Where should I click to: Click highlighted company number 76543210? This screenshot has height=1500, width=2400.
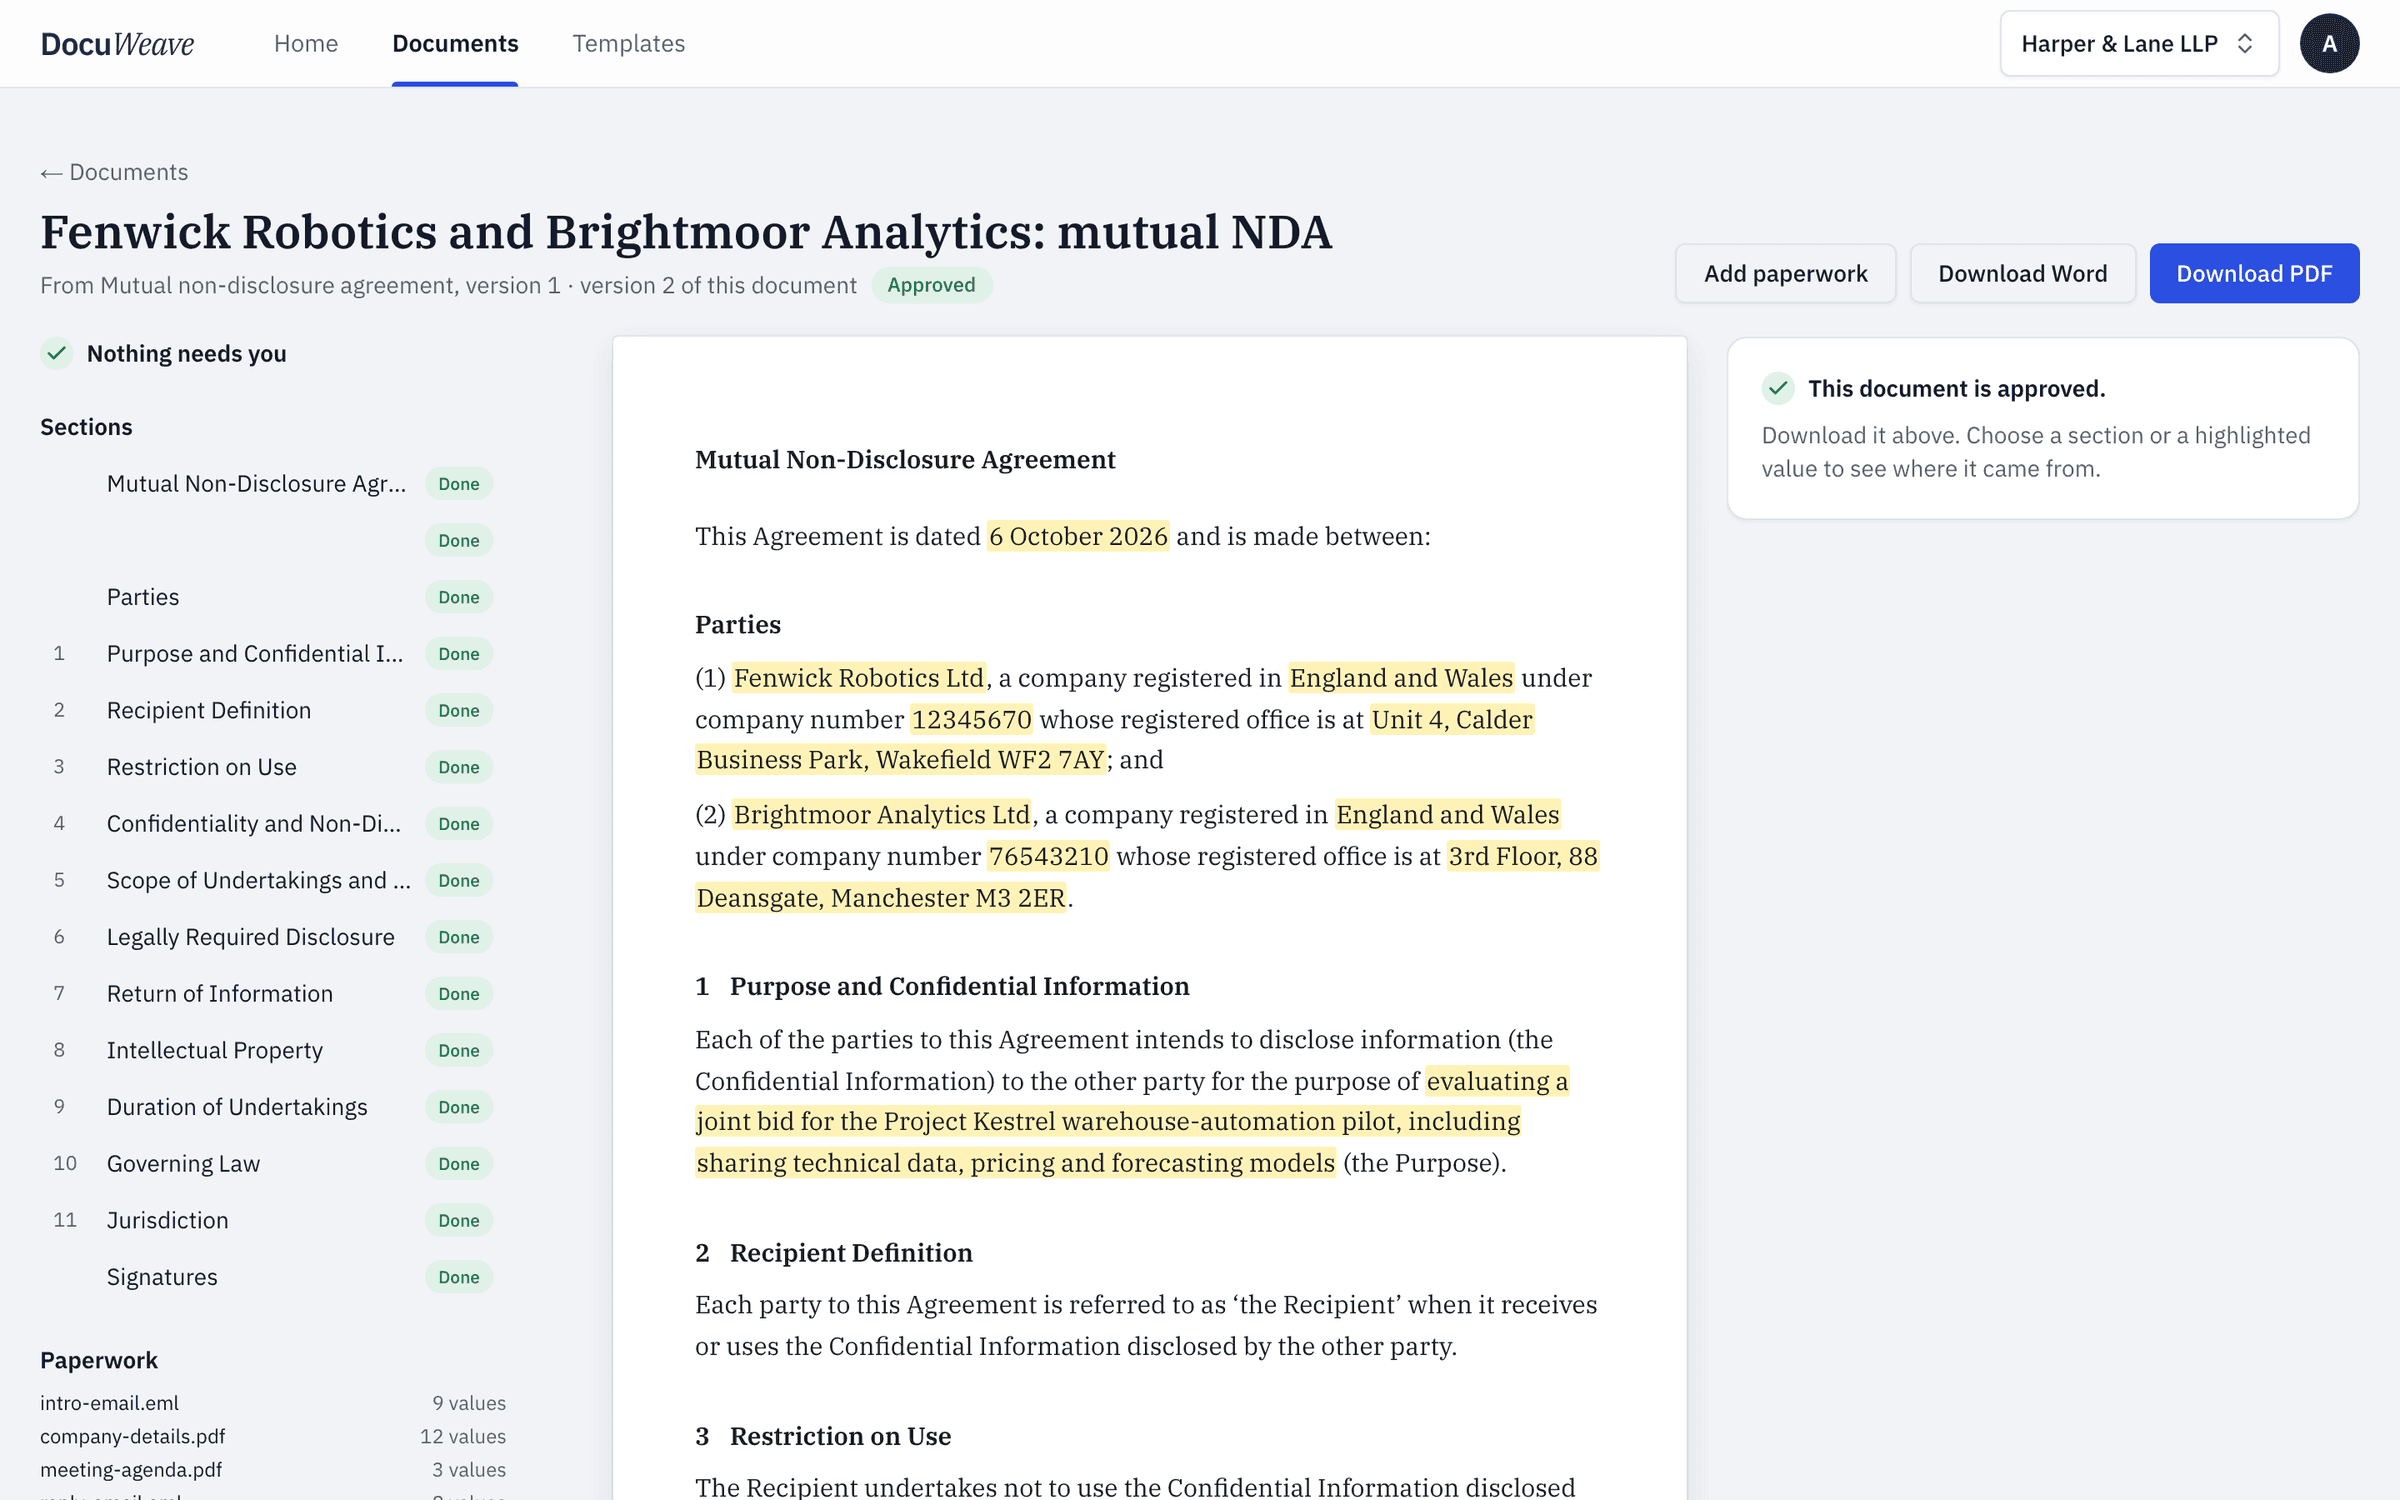tap(1048, 856)
